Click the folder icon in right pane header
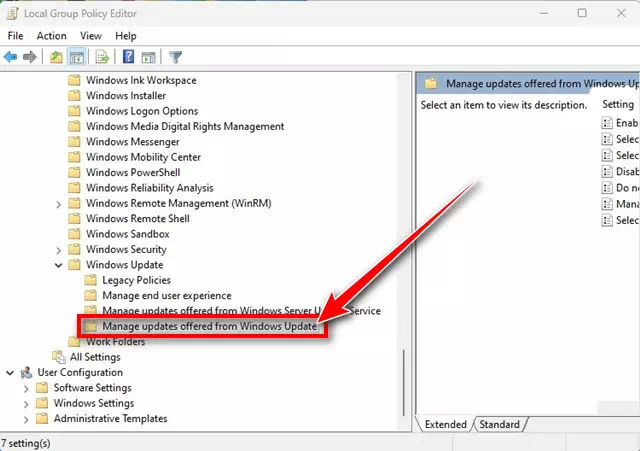 tap(431, 84)
